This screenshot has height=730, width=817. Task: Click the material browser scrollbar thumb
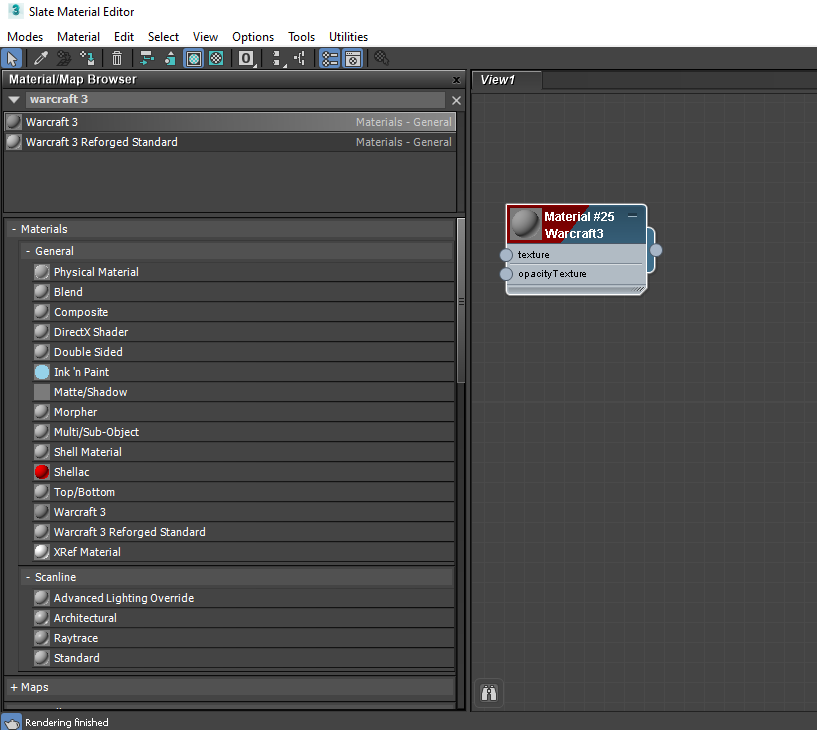[x=461, y=301]
